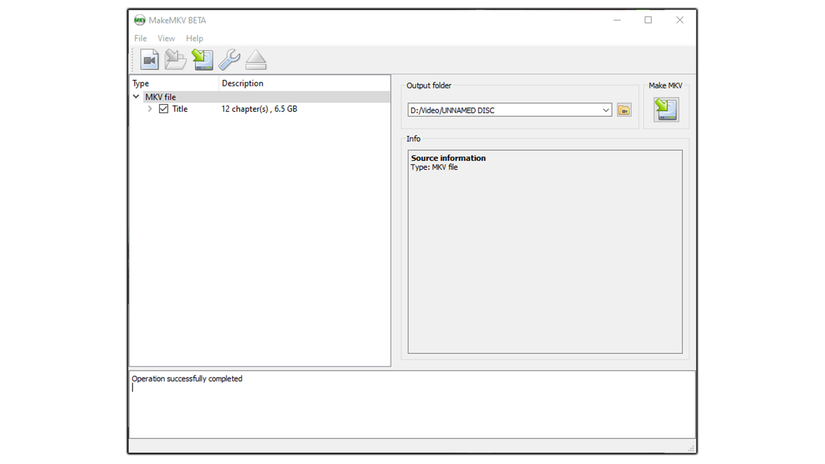825x464 pixels.
Task: Maximize the MakeMKV window
Action: pos(648,20)
